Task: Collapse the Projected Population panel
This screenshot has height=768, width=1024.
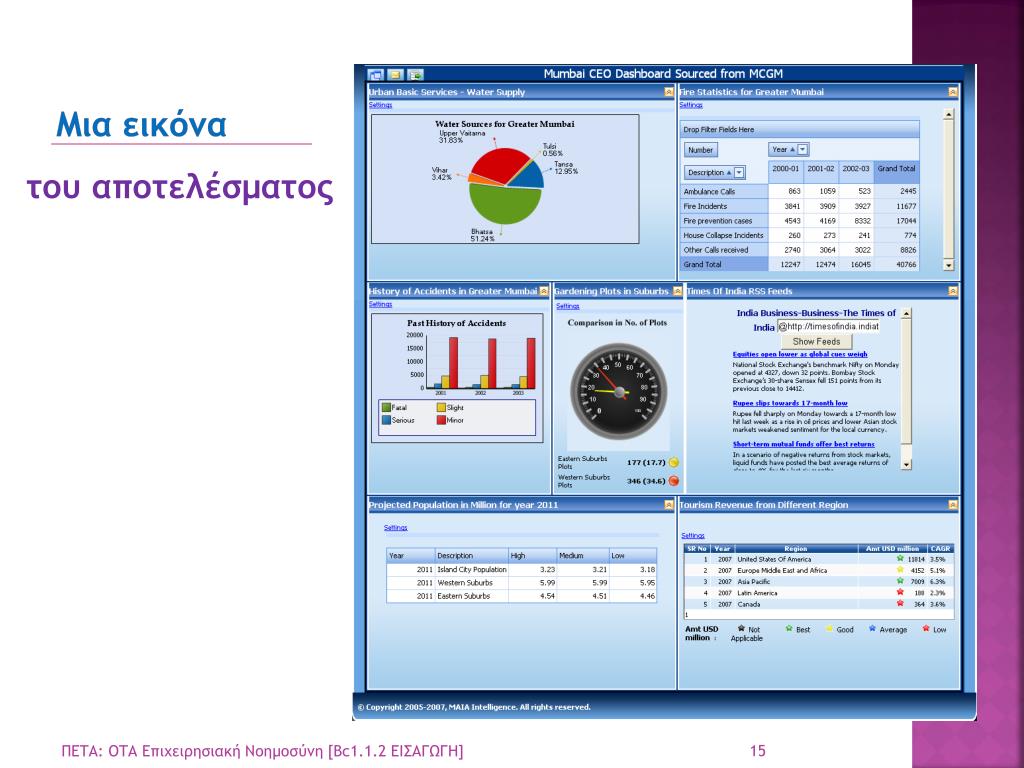Action: [x=668, y=505]
